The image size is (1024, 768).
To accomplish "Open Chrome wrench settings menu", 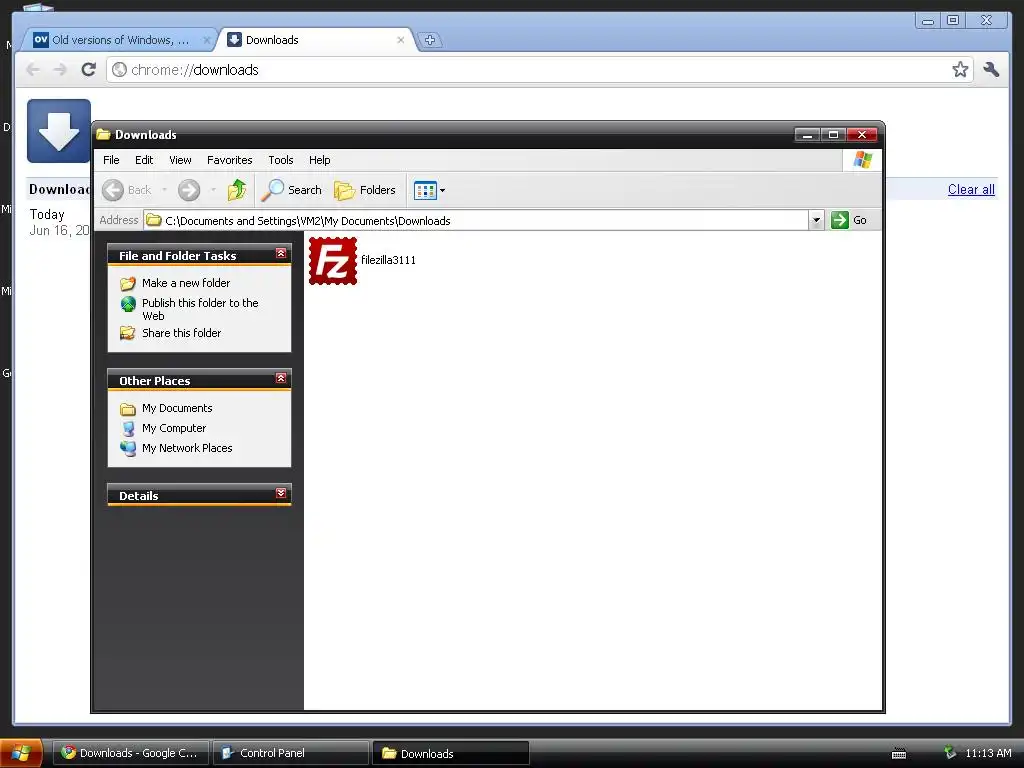I will [x=991, y=69].
